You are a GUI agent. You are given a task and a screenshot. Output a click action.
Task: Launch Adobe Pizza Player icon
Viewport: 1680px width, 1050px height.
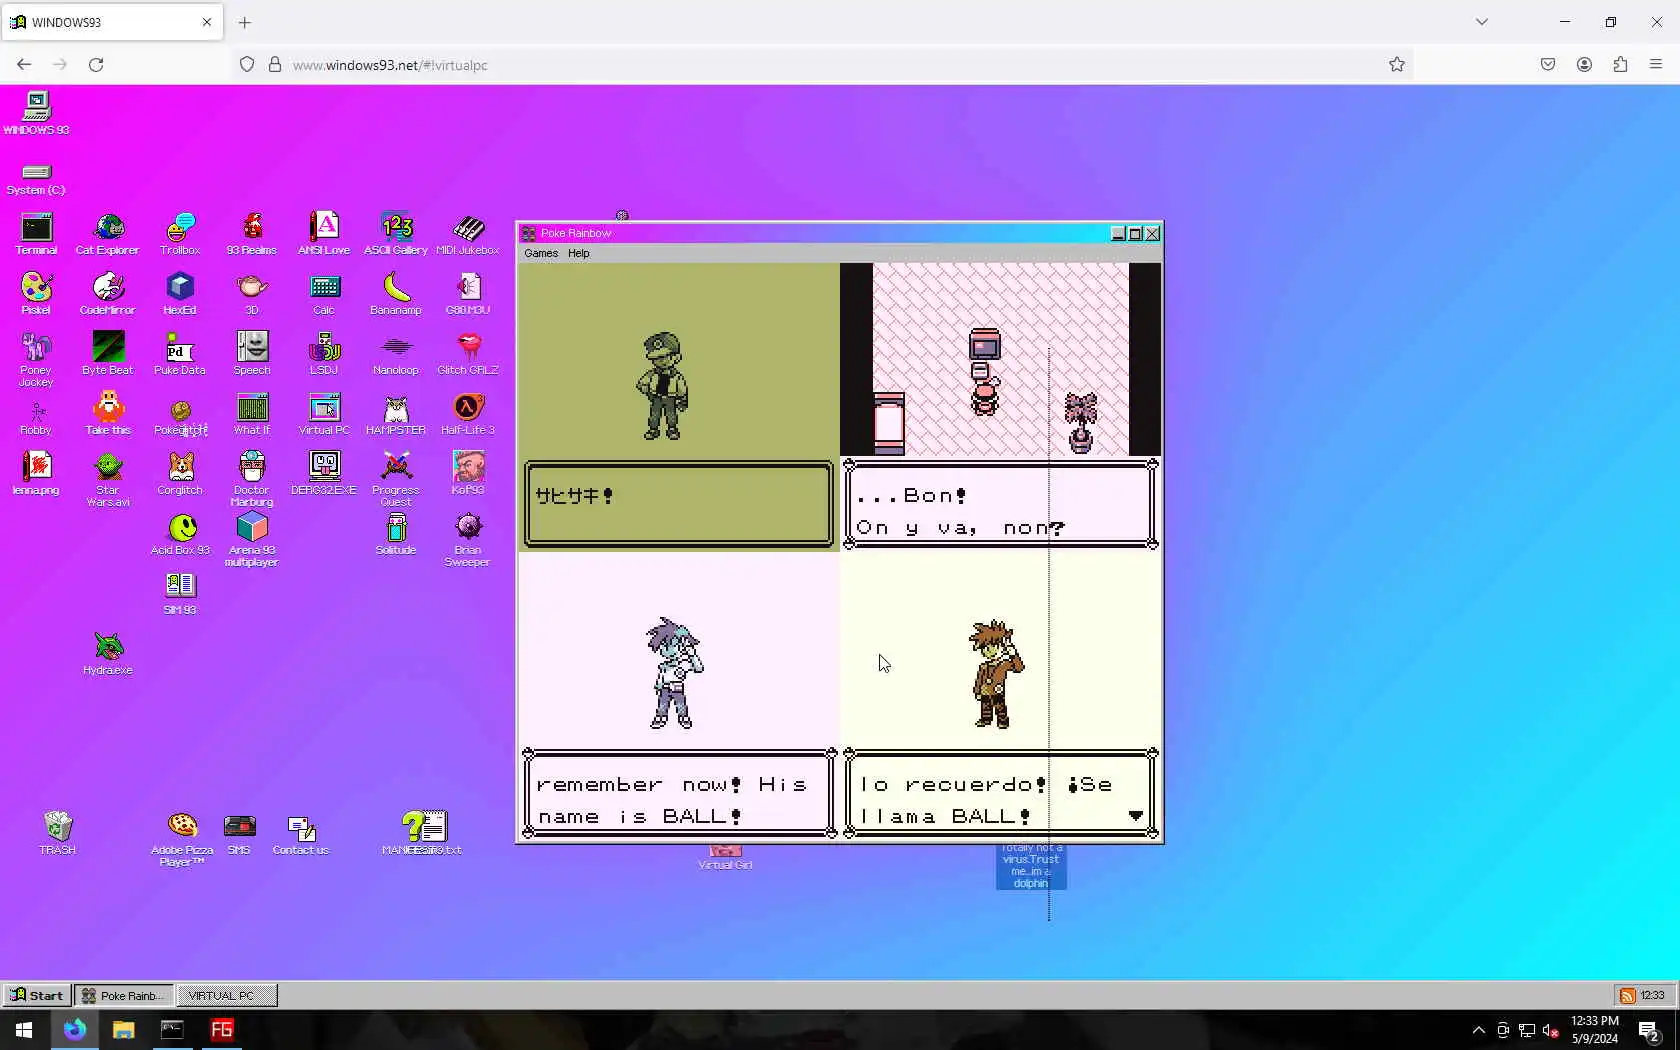click(182, 839)
